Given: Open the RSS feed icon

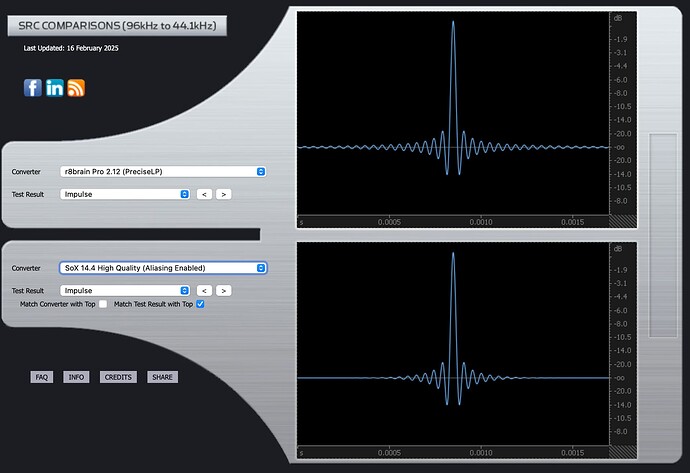Looking at the screenshot, I should point(76,88).
